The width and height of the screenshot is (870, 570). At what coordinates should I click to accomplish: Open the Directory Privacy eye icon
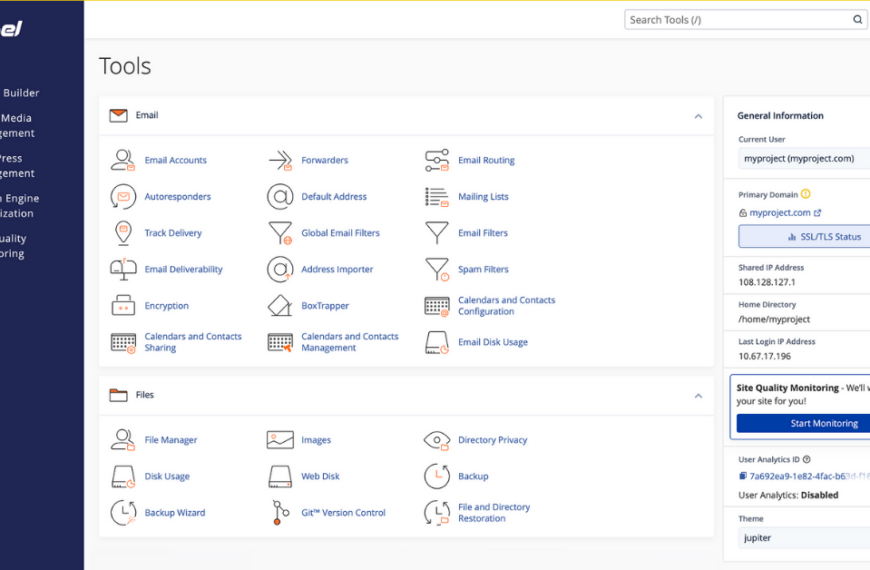(x=437, y=440)
